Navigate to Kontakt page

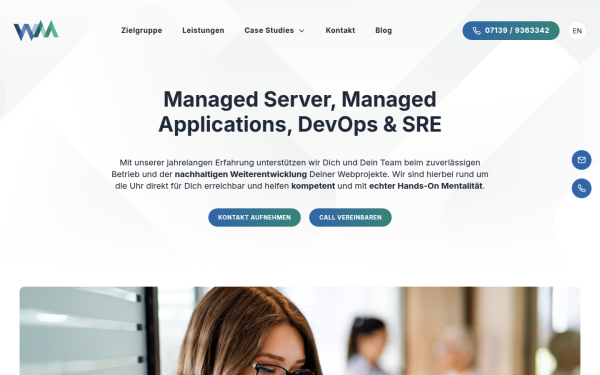(340, 30)
